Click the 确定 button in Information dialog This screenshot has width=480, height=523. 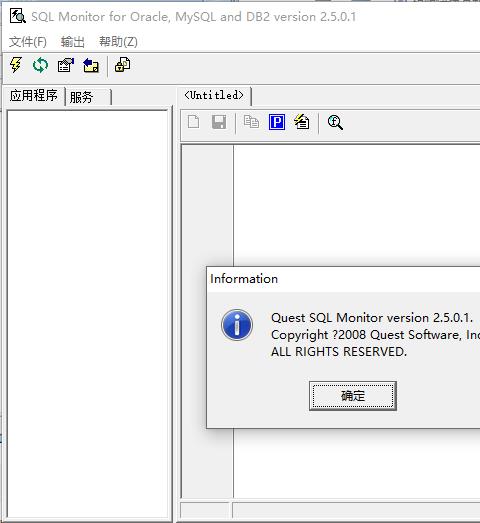[353, 396]
